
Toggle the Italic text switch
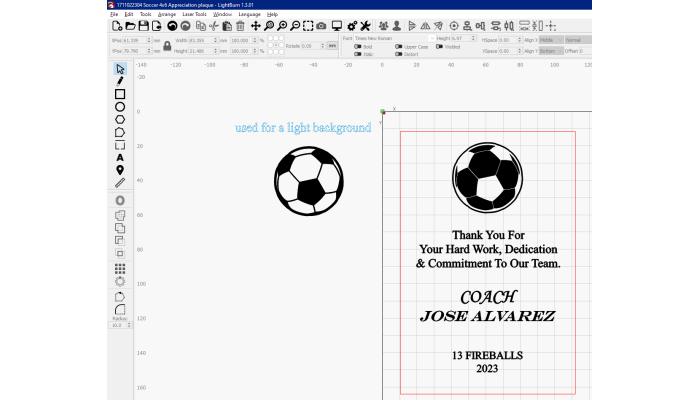point(358,54)
